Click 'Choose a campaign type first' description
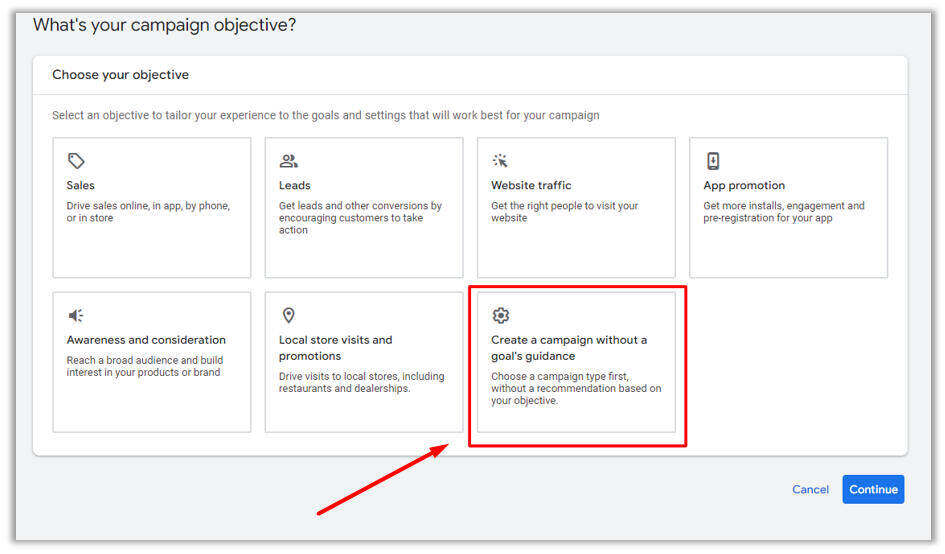Screen dimensions: 945x554 click(x=576, y=388)
